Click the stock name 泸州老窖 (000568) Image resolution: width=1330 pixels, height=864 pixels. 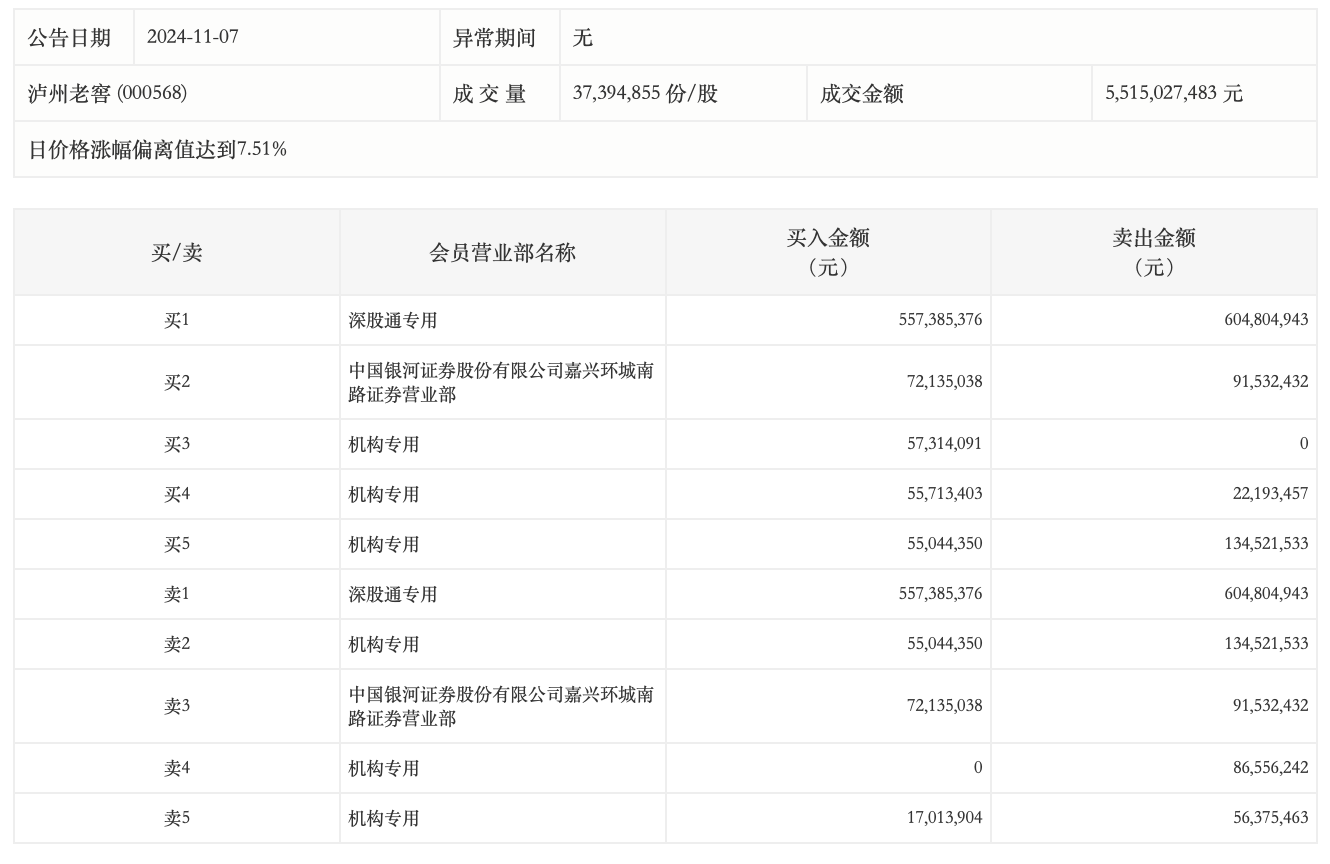(x=107, y=94)
